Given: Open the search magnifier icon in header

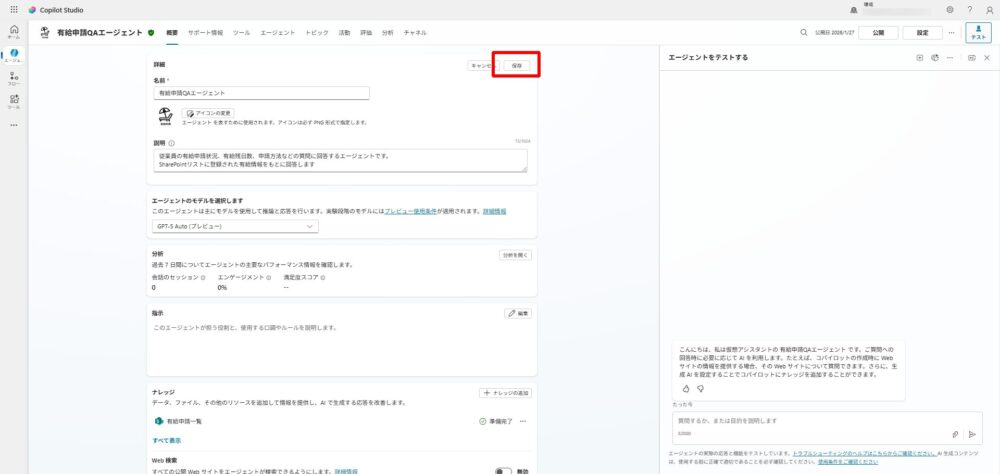Looking at the screenshot, I should point(803,32).
